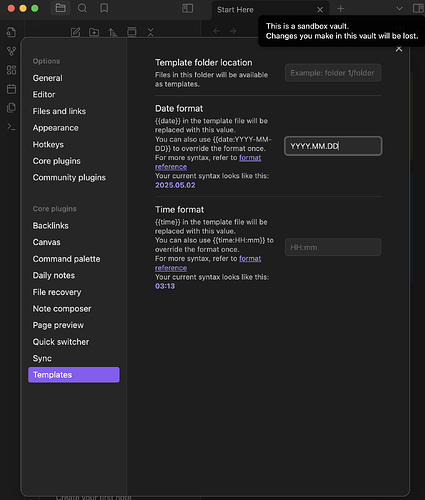Open format reference link under Time format
425x500 pixels.
coord(208,263)
